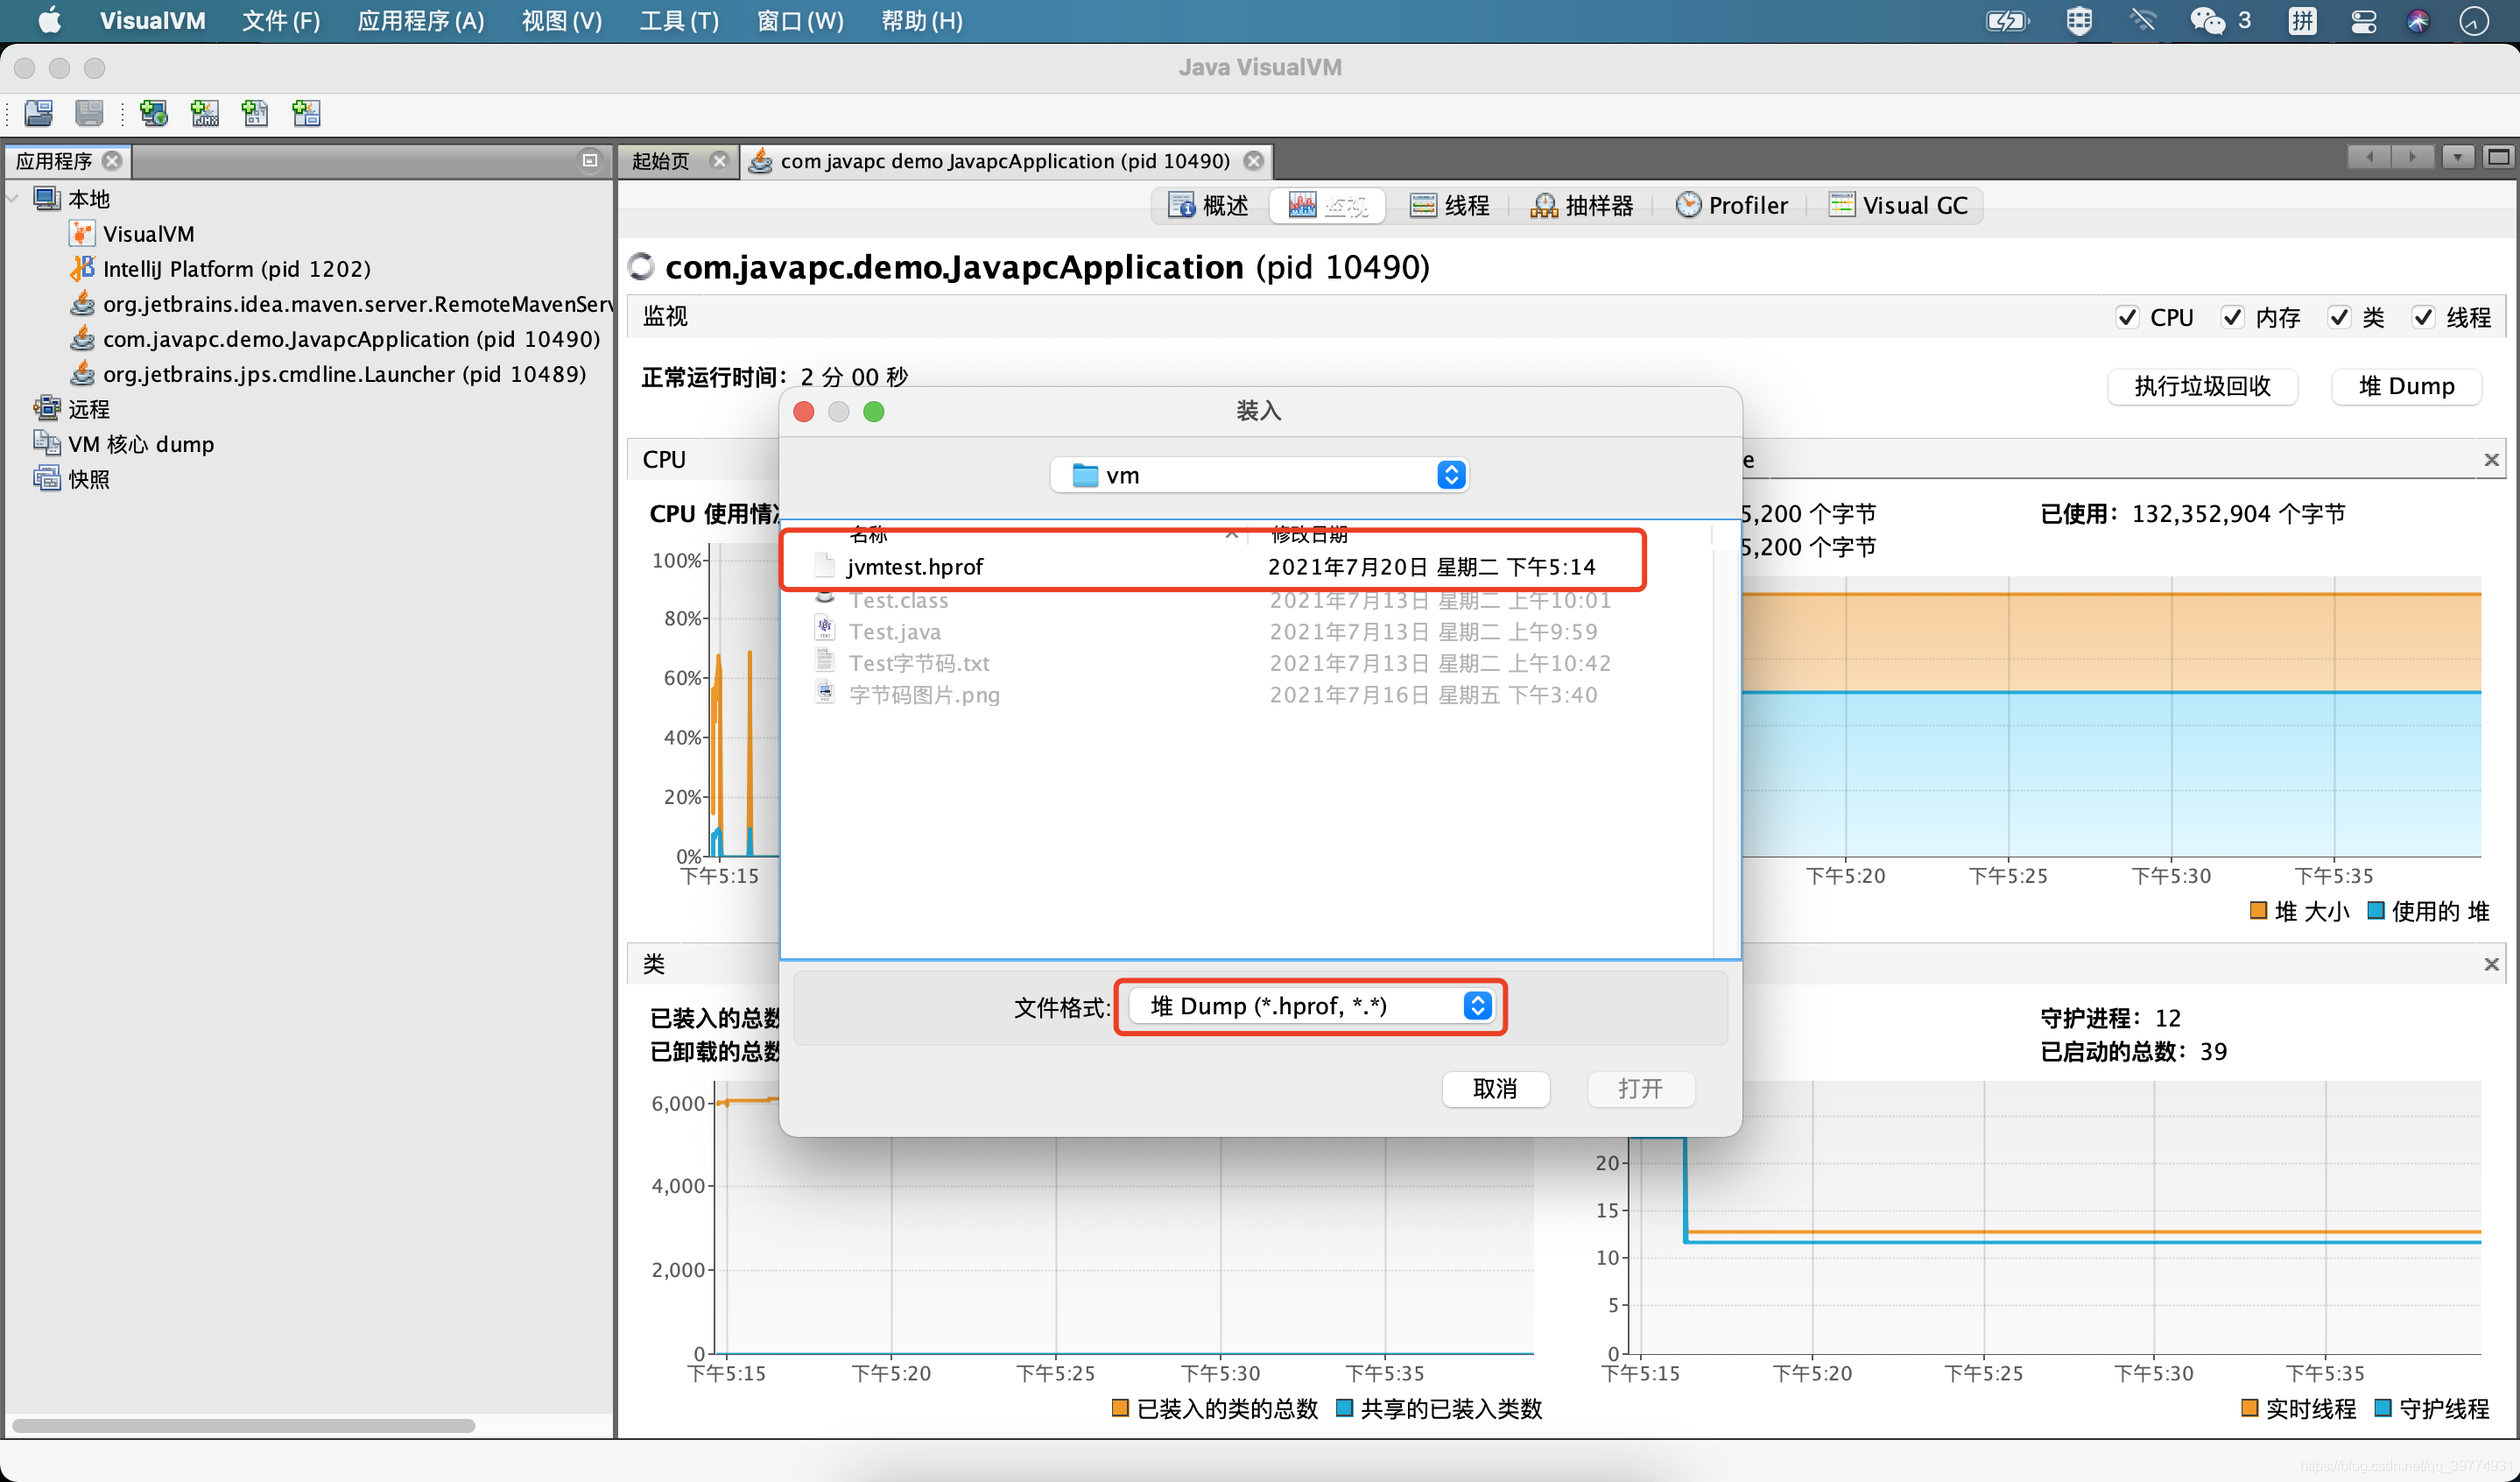Toggle the 线程 threads checkbox

click(2423, 318)
